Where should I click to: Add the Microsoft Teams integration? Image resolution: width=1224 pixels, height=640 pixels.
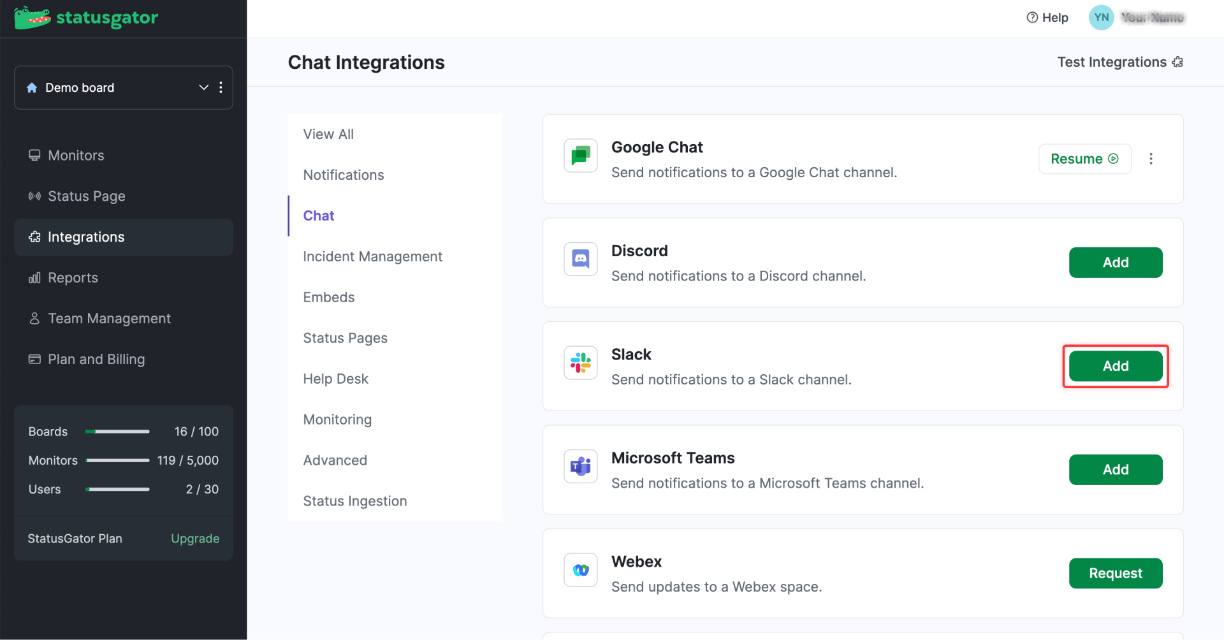(x=1116, y=470)
